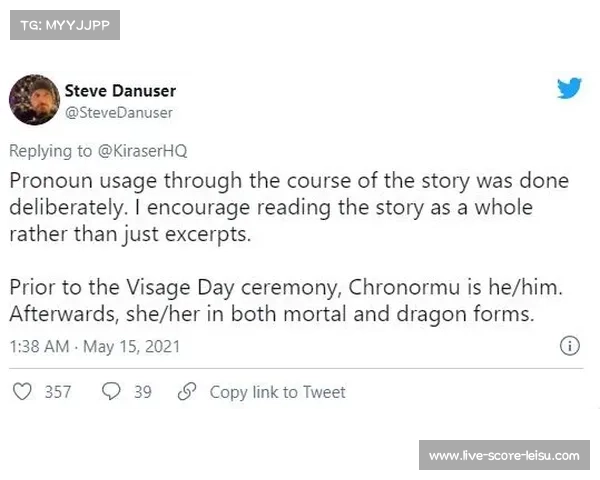Click the paragraph about pronoun usage
The width and height of the screenshot is (600, 480).
click(288, 208)
